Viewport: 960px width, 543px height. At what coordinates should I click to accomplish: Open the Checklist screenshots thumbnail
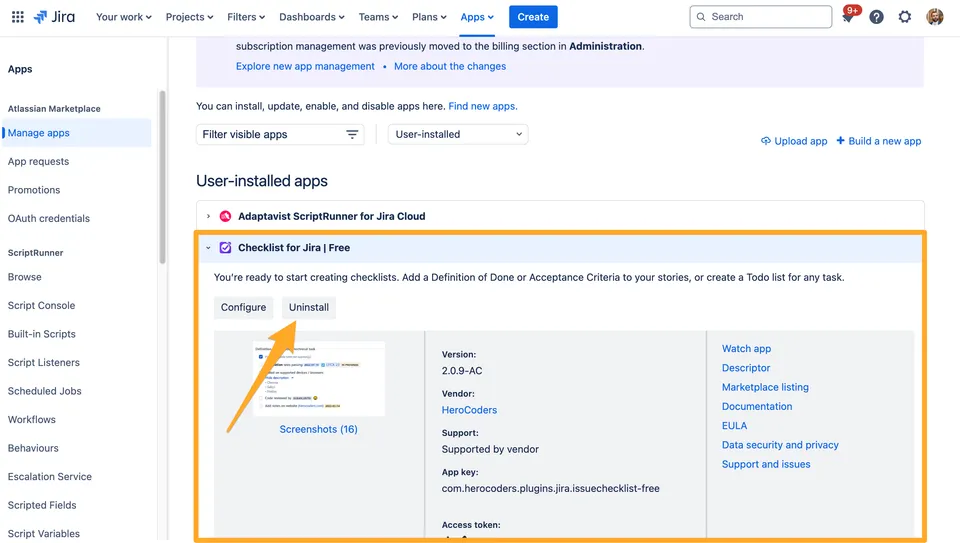[318, 379]
